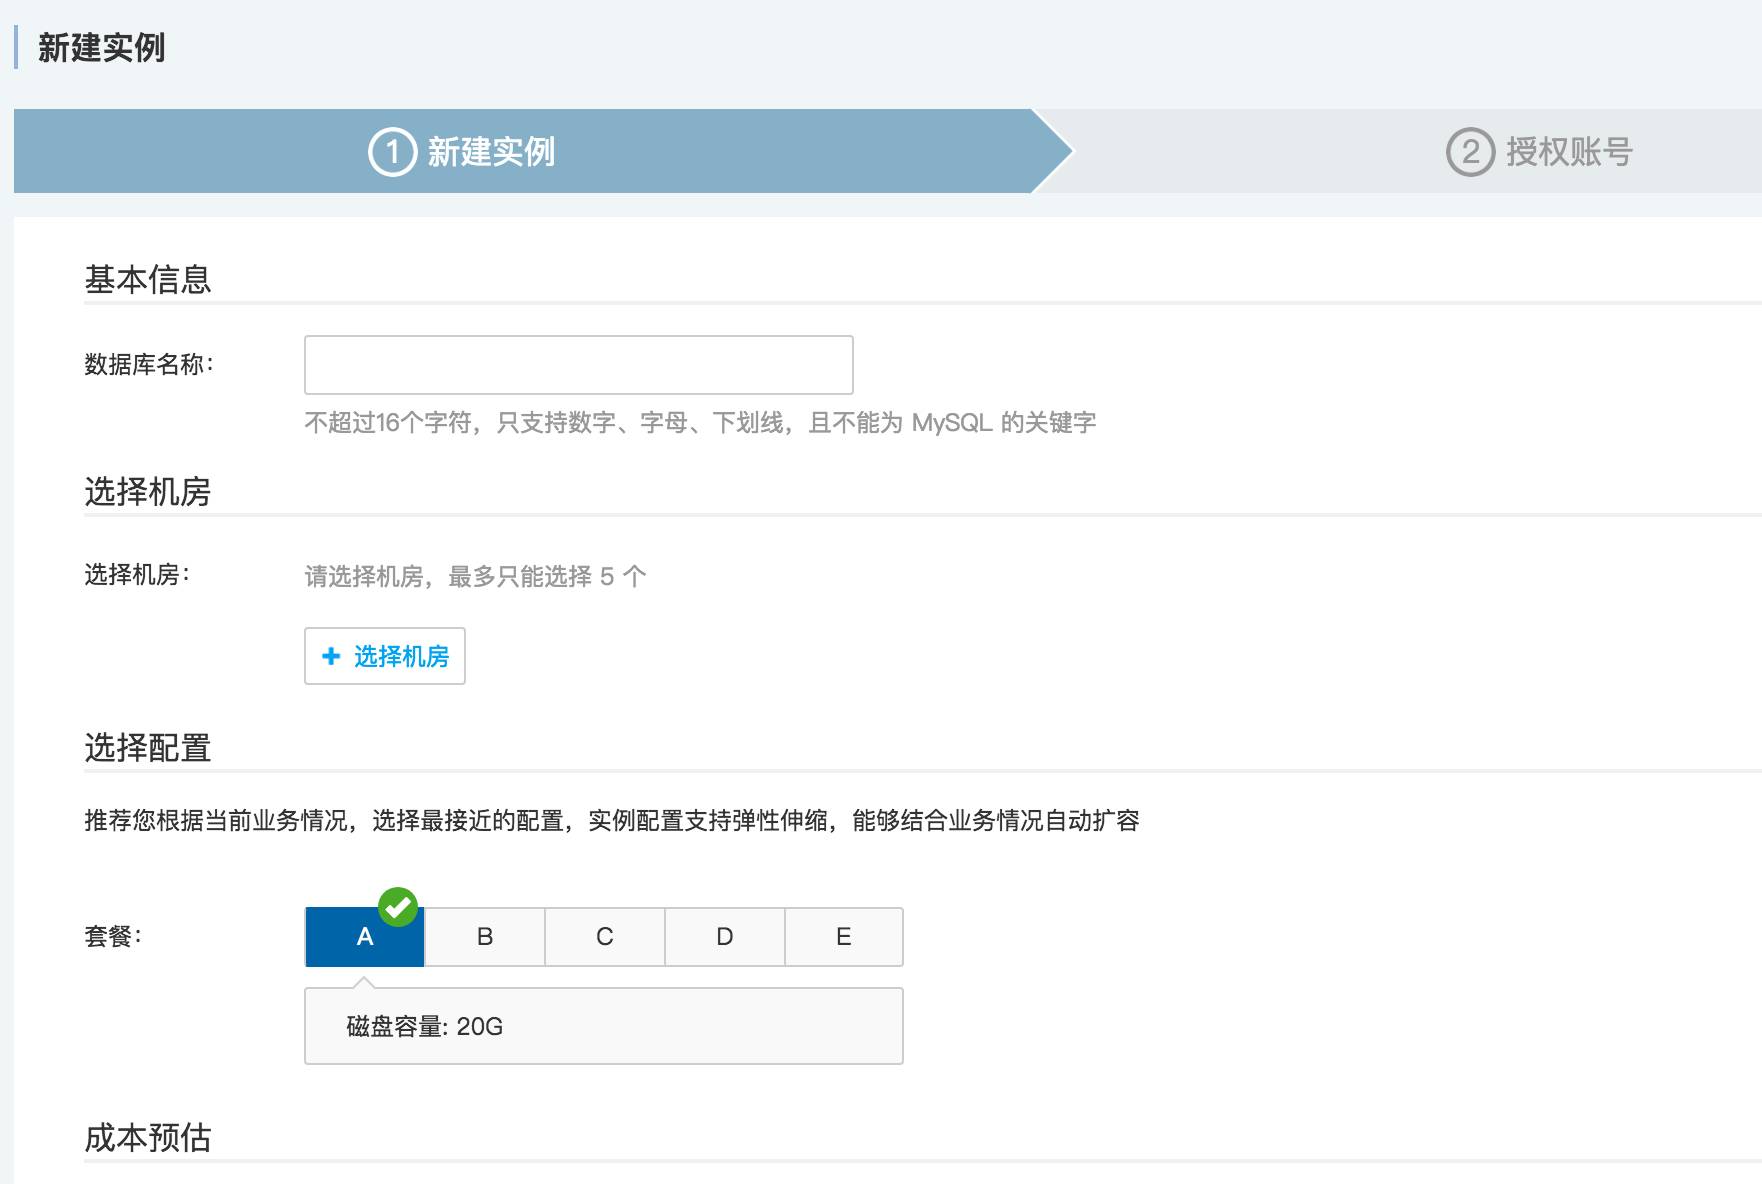1762x1184 pixels.
Task: Focus the 数据库名称 input field
Action: [x=579, y=365]
